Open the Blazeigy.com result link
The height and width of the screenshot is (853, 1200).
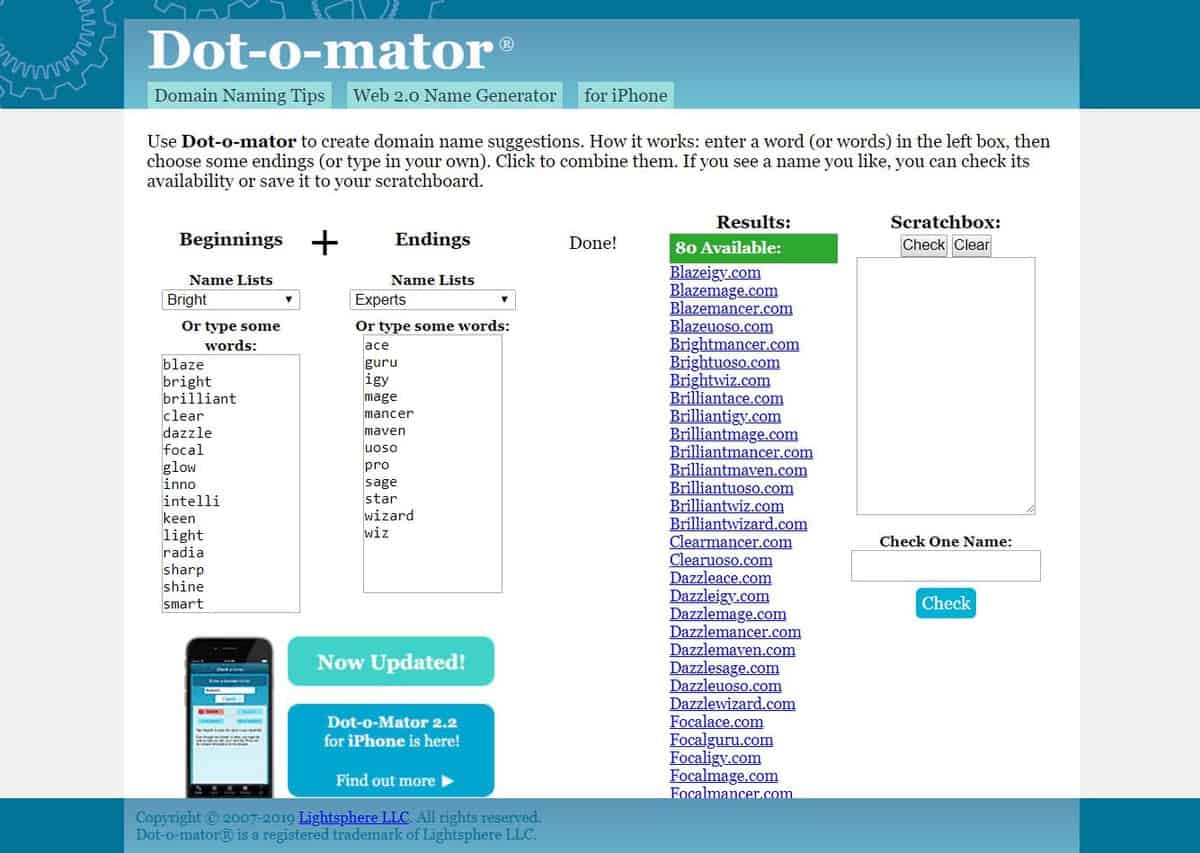pos(715,272)
